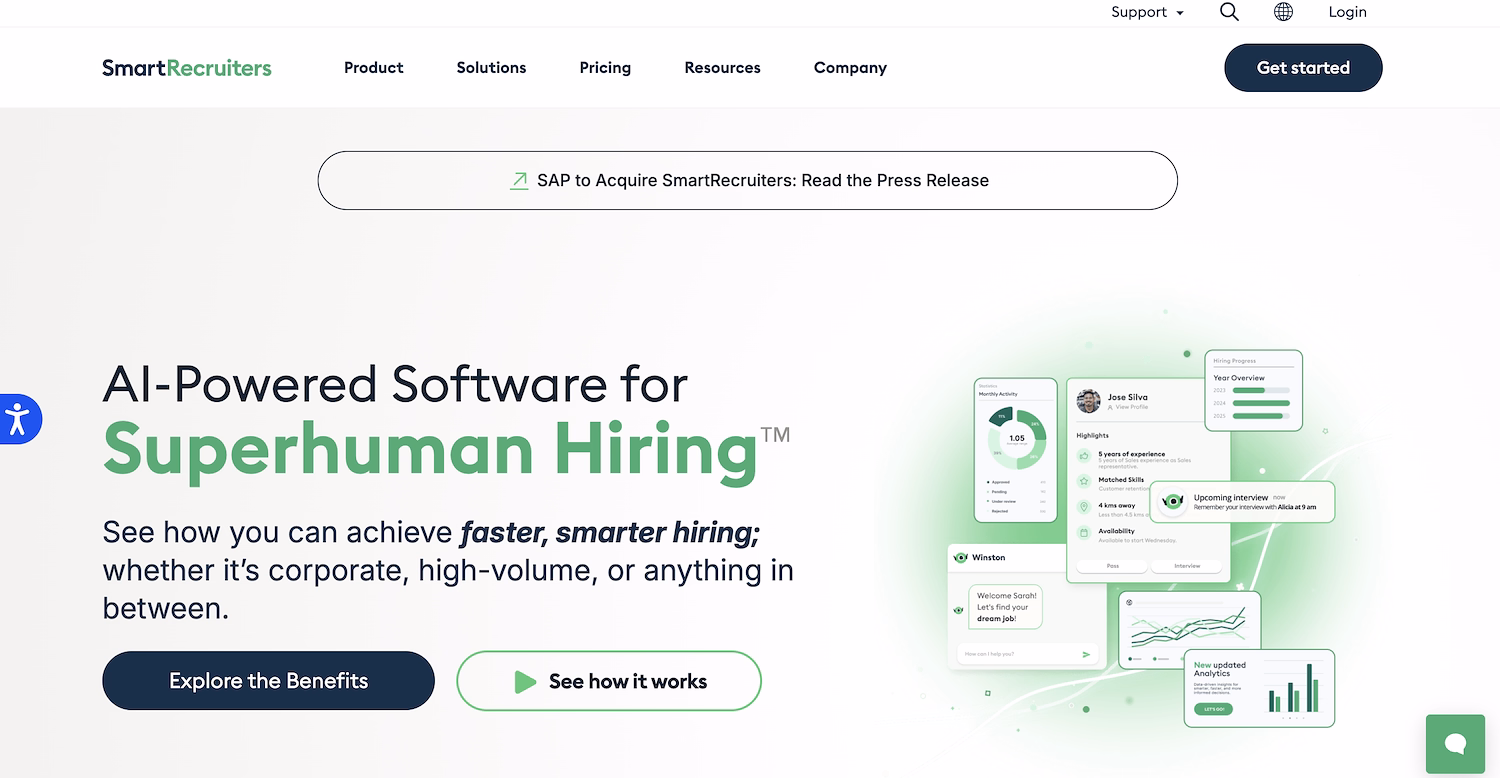1500x778 pixels.
Task: Click the green play icon beside See how it works
Action: (525, 681)
